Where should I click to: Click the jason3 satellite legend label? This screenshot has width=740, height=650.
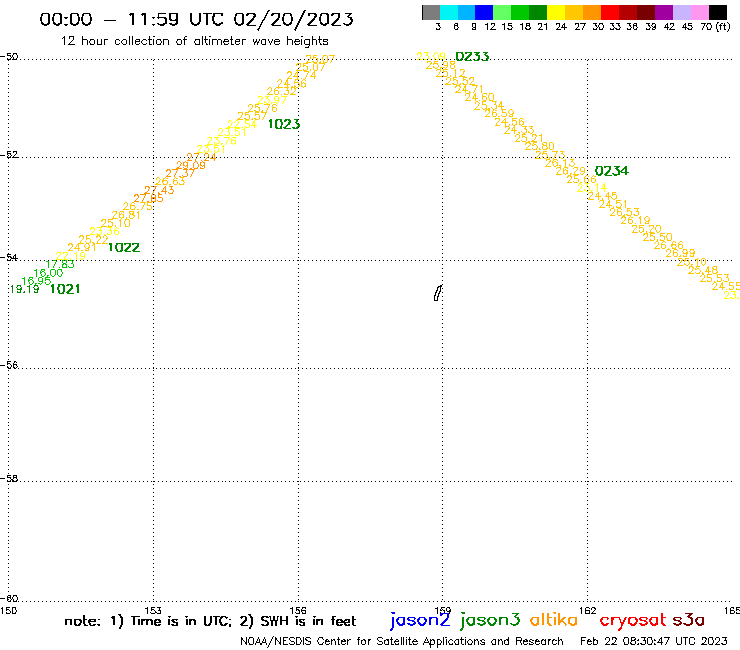point(490,620)
